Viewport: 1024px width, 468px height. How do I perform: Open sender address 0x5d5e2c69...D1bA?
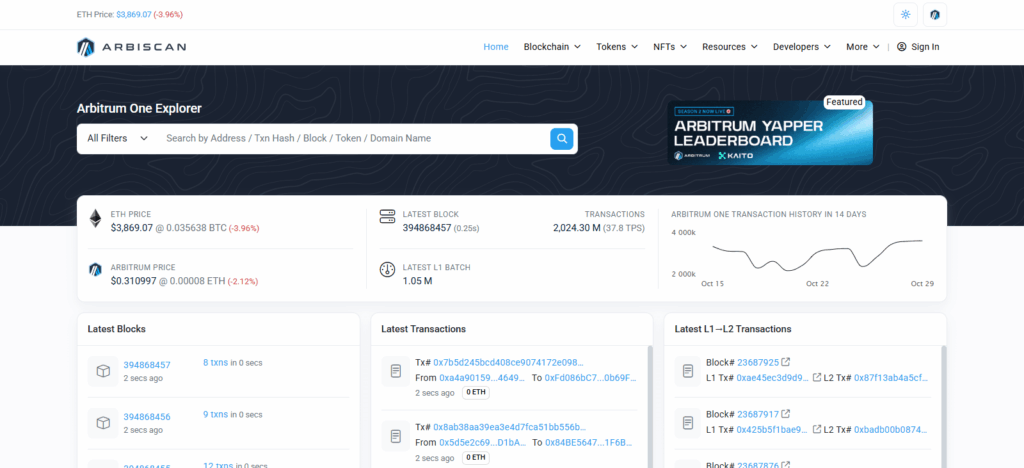pyautogui.click(x=482, y=443)
